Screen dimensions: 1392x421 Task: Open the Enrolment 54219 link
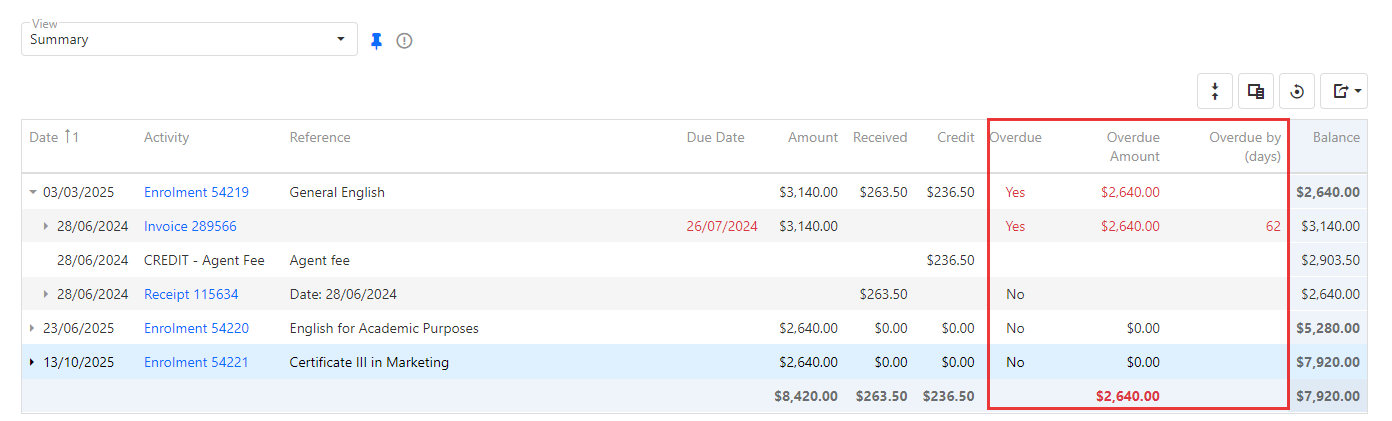coord(196,192)
